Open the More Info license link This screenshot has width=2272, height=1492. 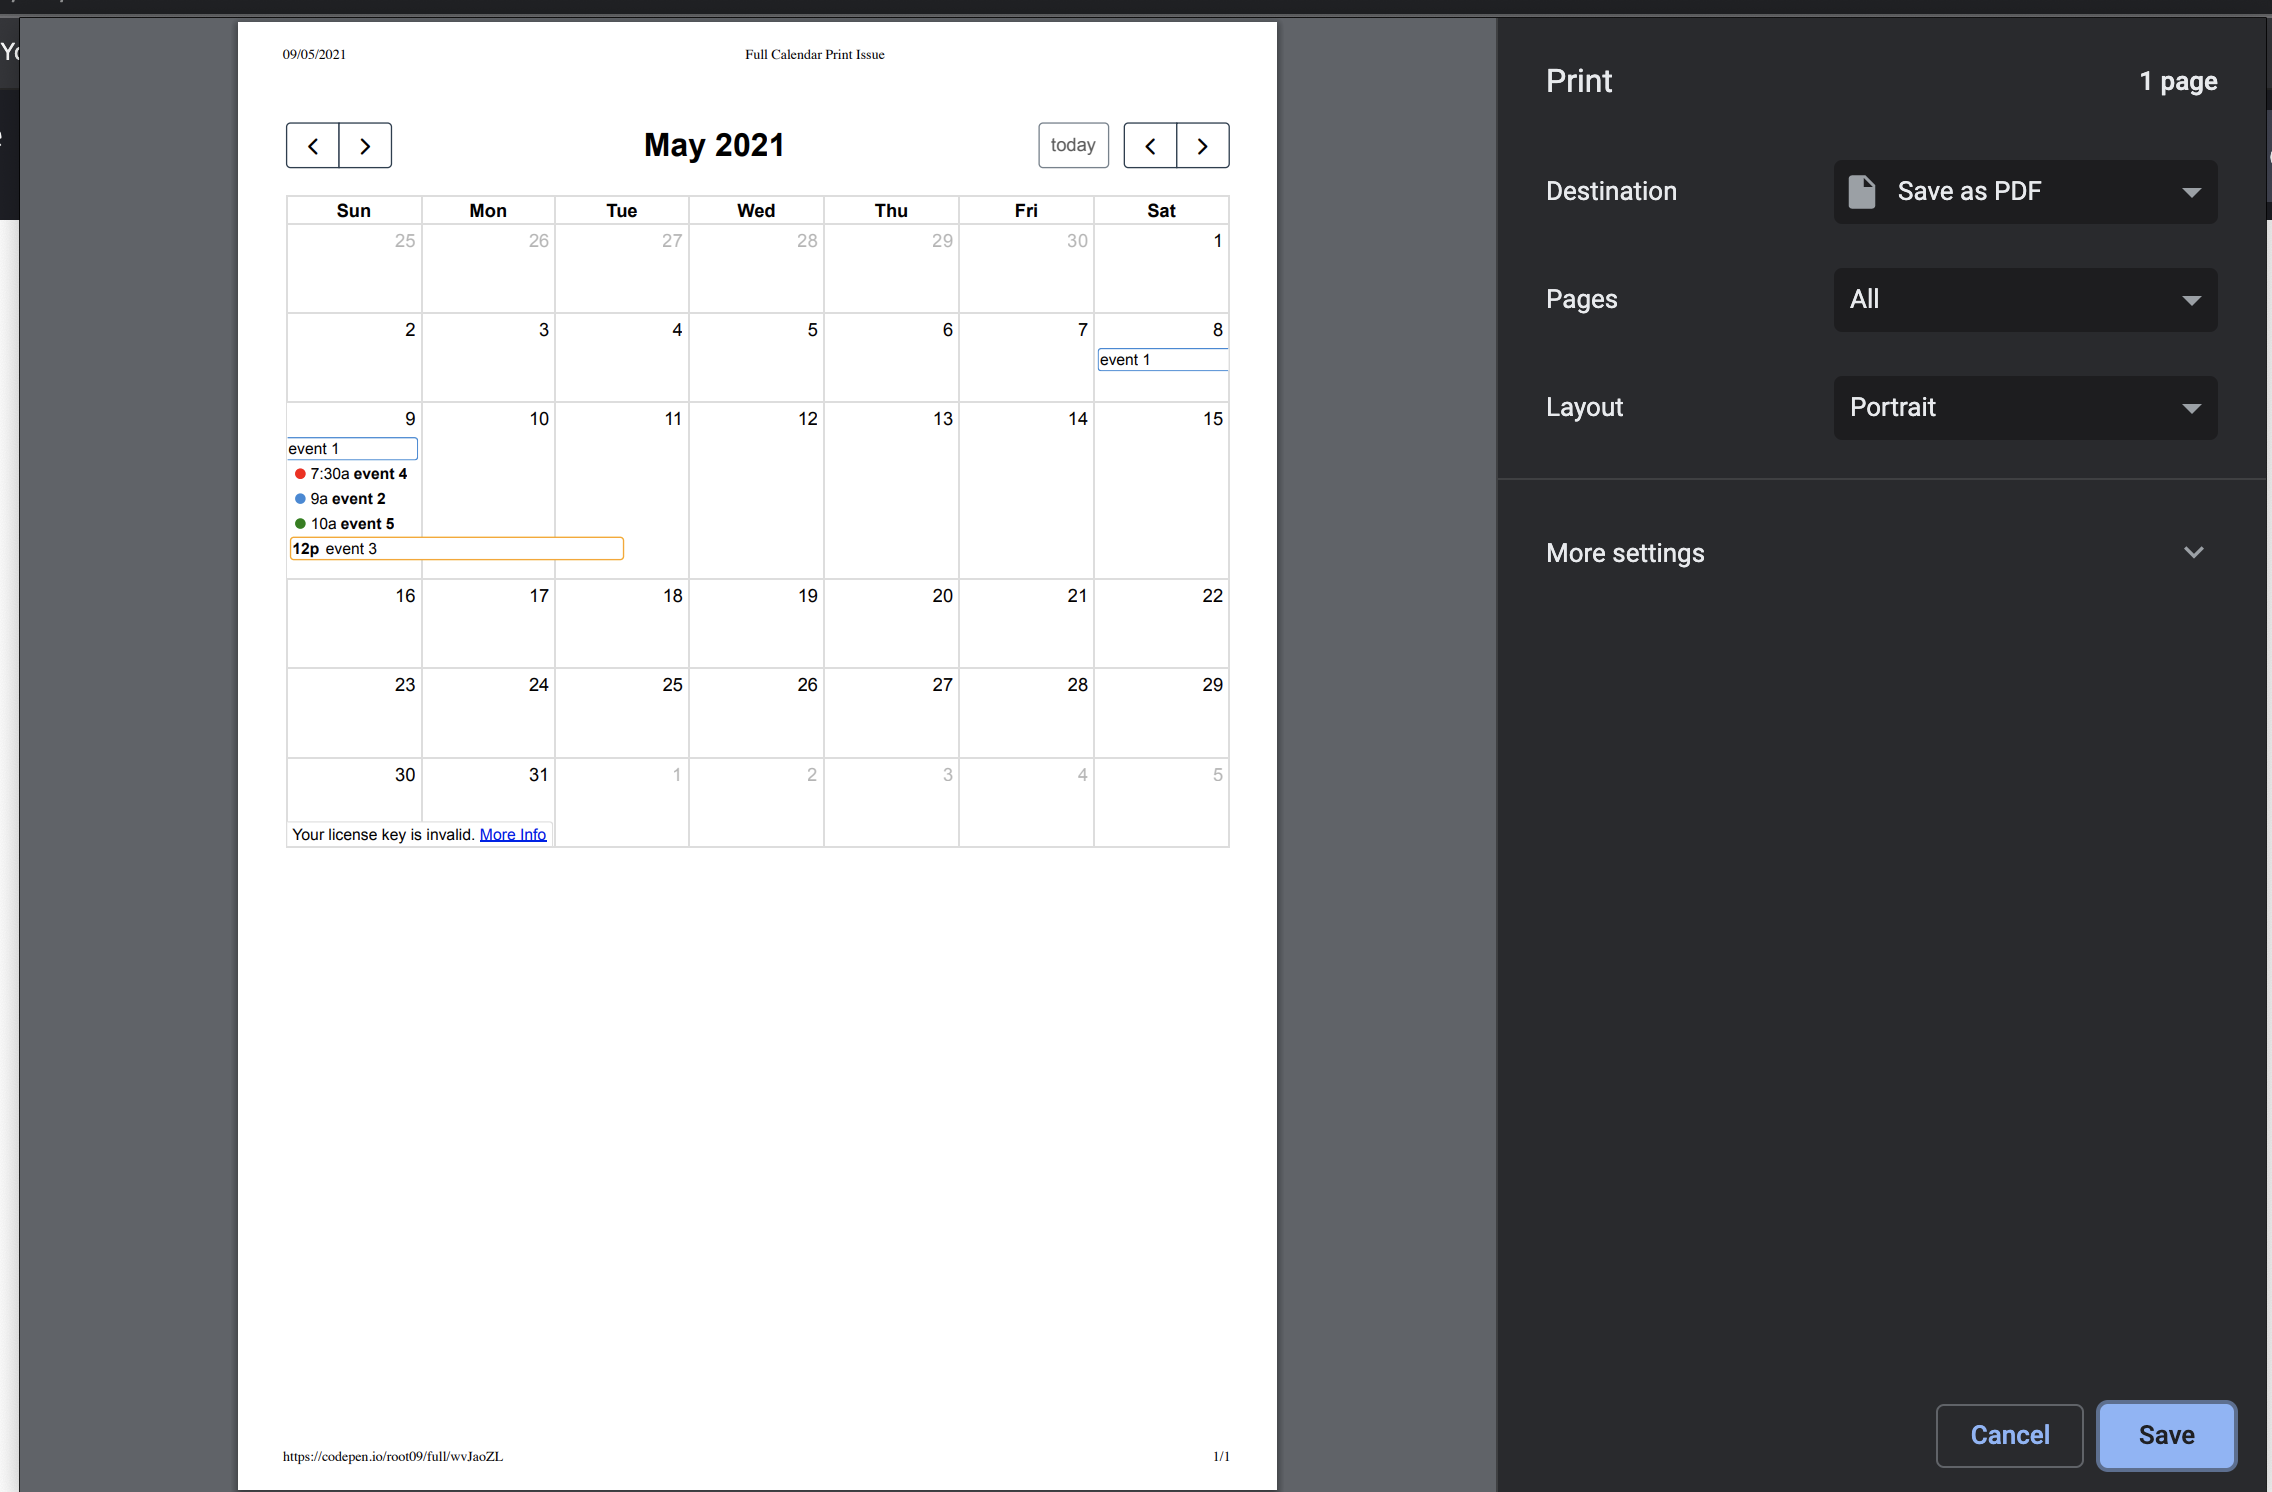[513, 835]
